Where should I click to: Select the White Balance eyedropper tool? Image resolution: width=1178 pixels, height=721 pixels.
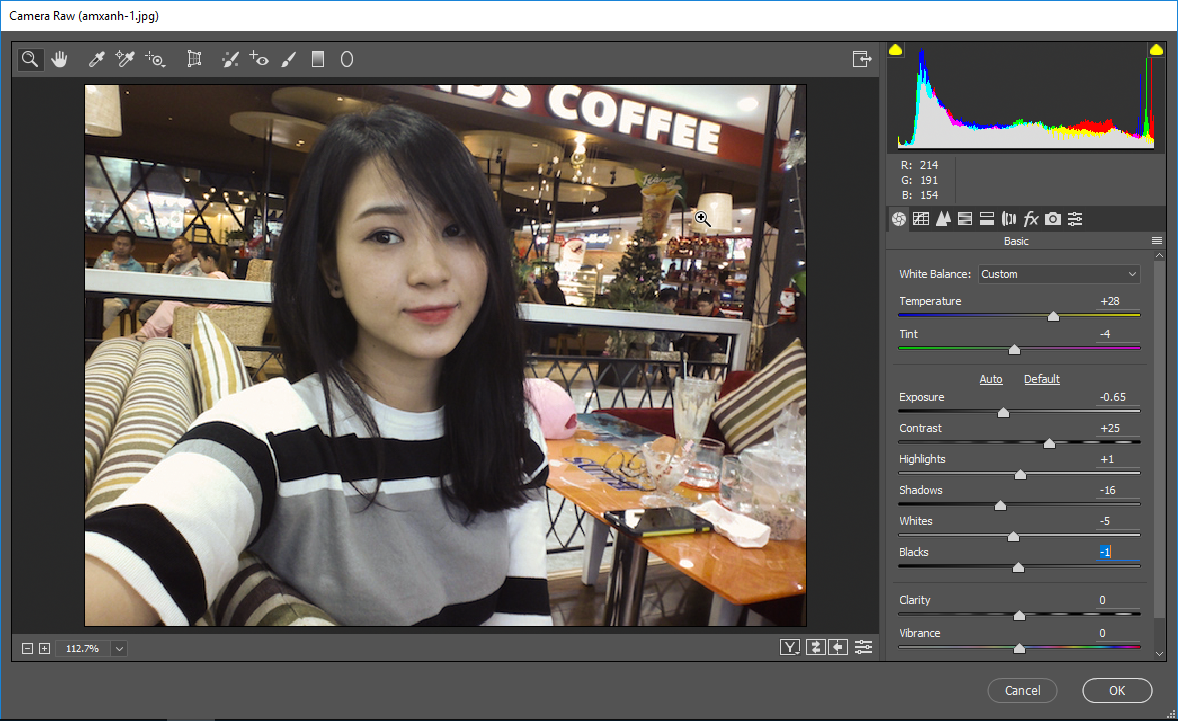pyautogui.click(x=96, y=59)
